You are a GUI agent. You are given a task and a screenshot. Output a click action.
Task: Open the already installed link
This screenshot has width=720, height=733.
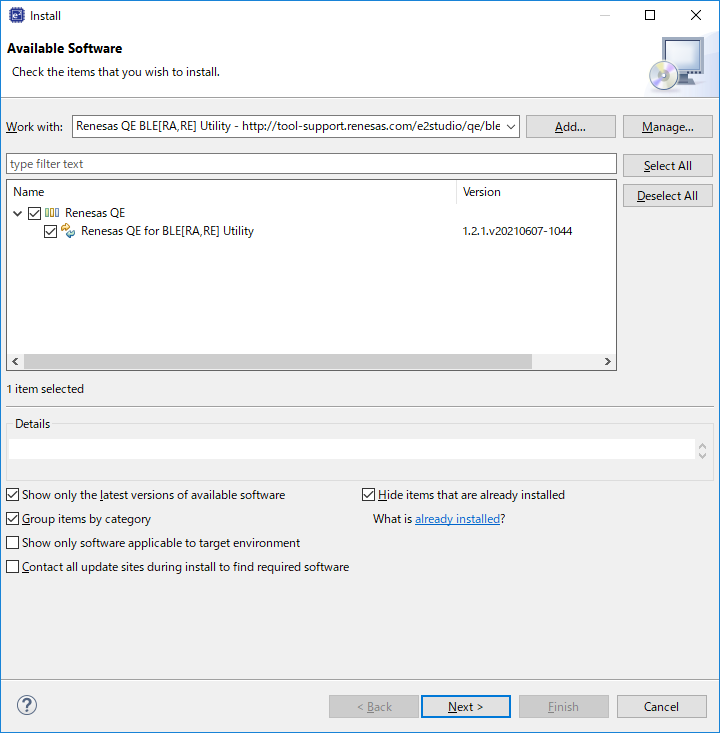click(x=457, y=519)
